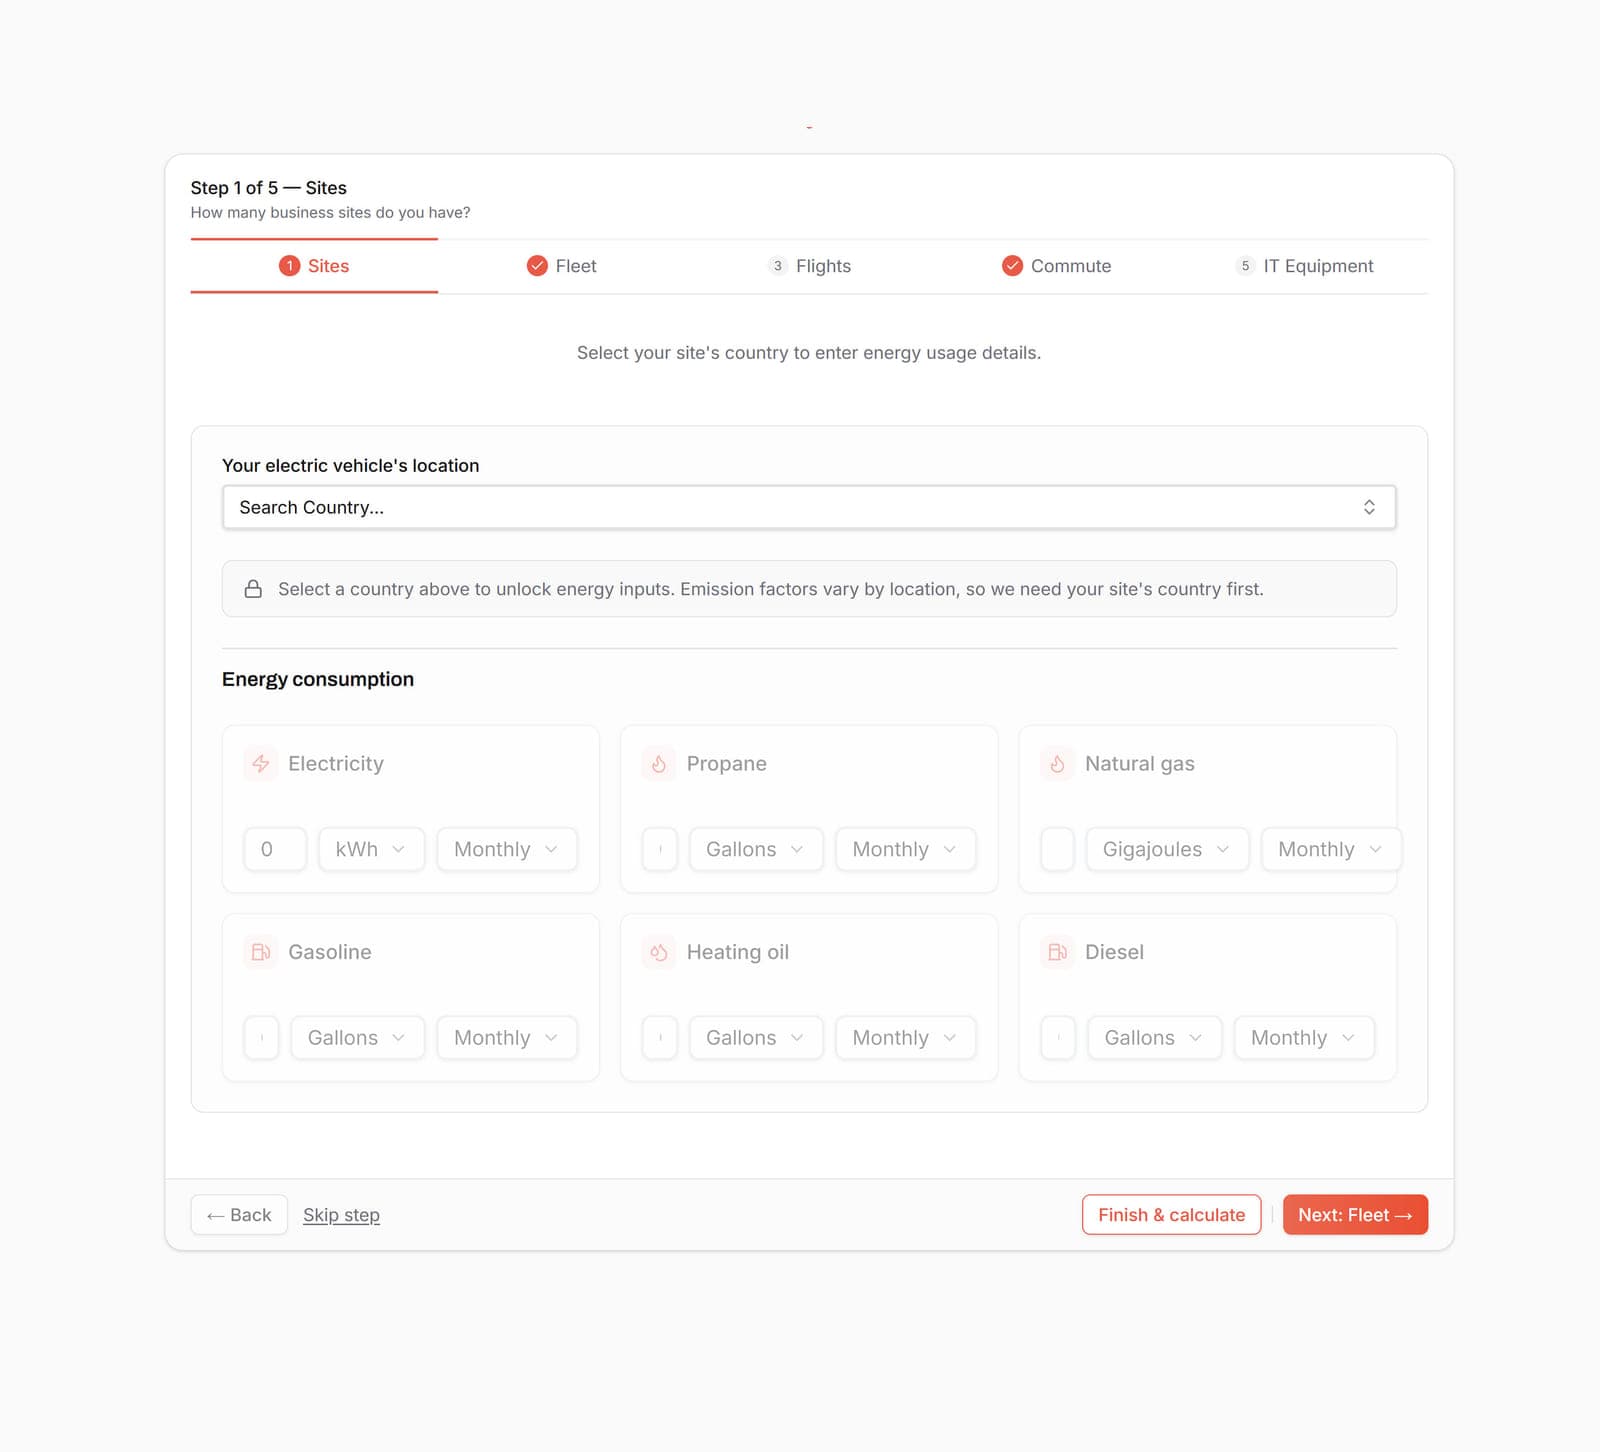
Task: Switch to the Fleet tab
Action: tap(562, 266)
